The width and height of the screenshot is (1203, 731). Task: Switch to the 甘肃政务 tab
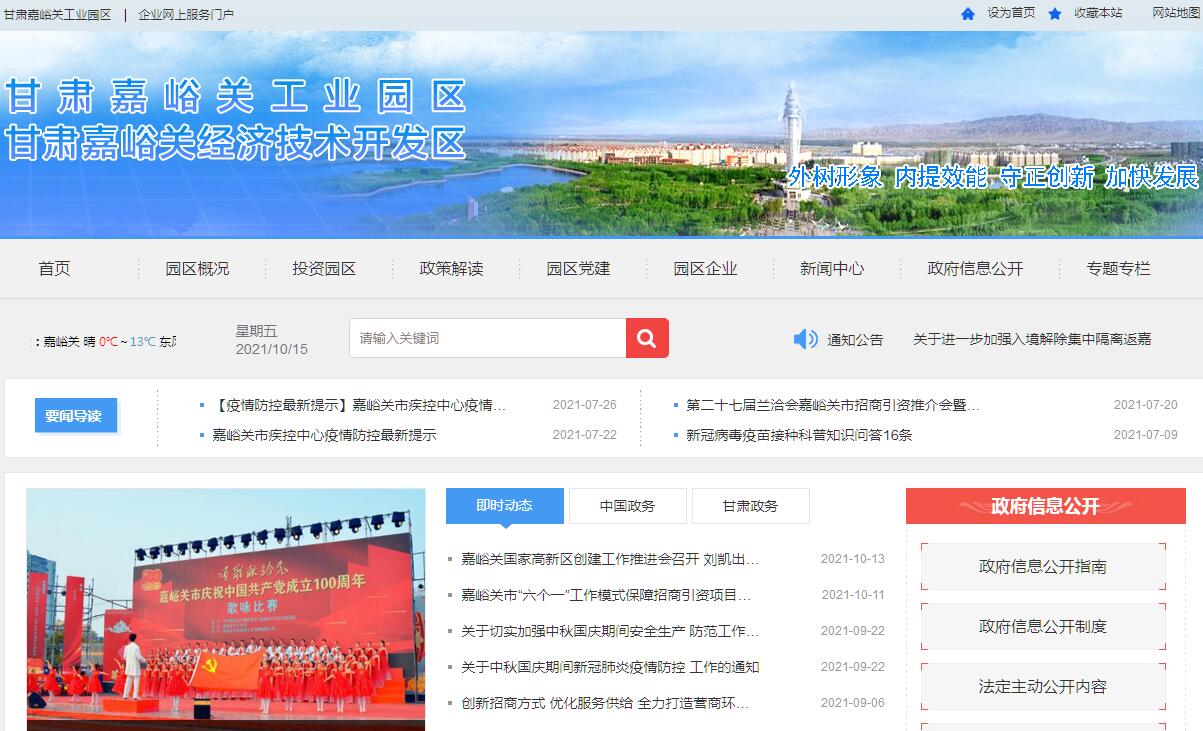click(750, 506)
